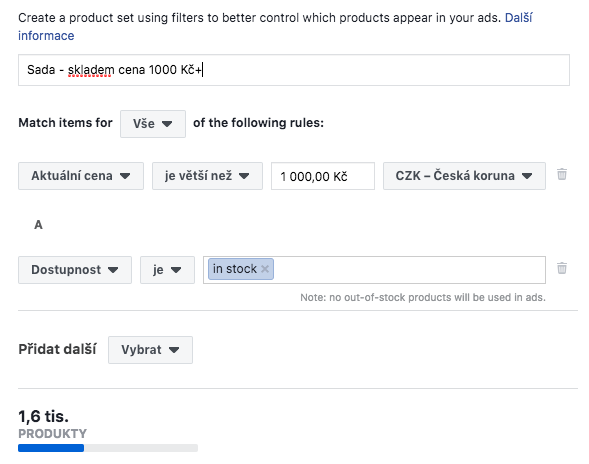The image size is (589, 464).
Task: Click the blue products progress bar
Action: pos(51,448)
